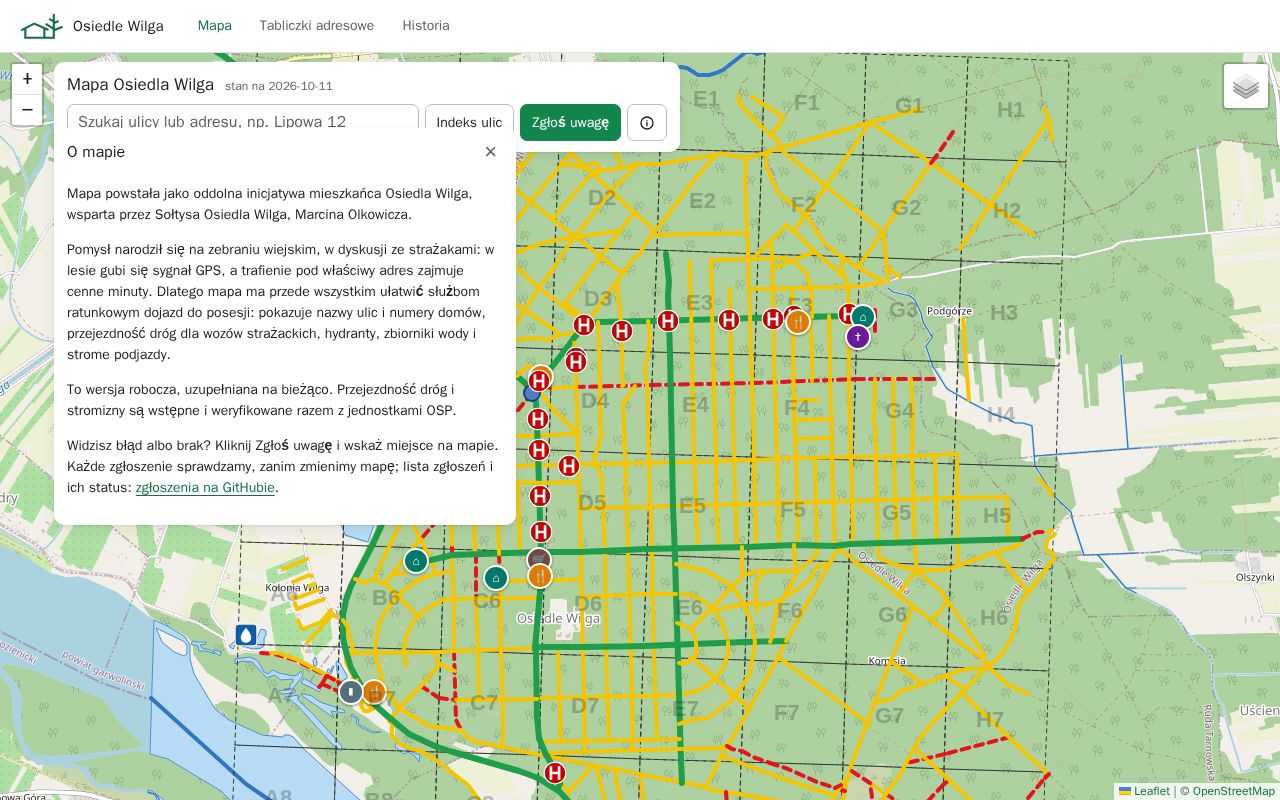Click the purple cross church marker

click(858, 337)
